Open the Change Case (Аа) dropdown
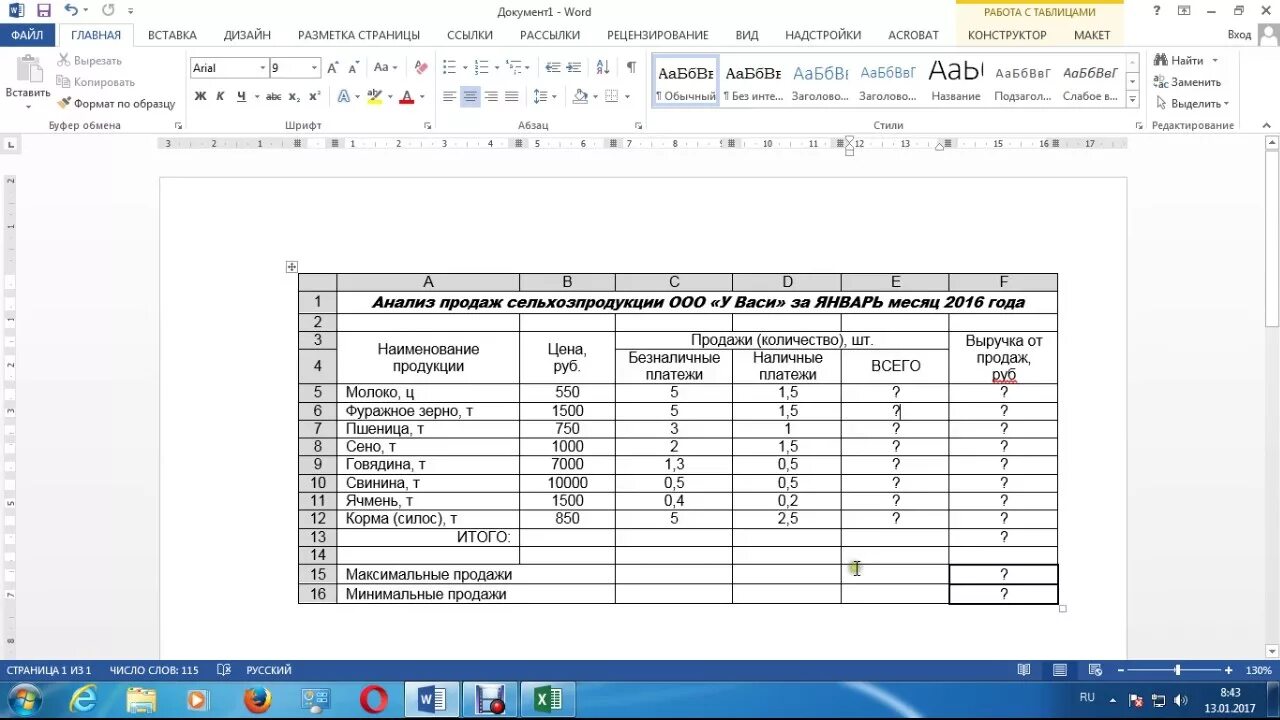The height and width of the screenshot is (720, 1280). tap(385, 68)
